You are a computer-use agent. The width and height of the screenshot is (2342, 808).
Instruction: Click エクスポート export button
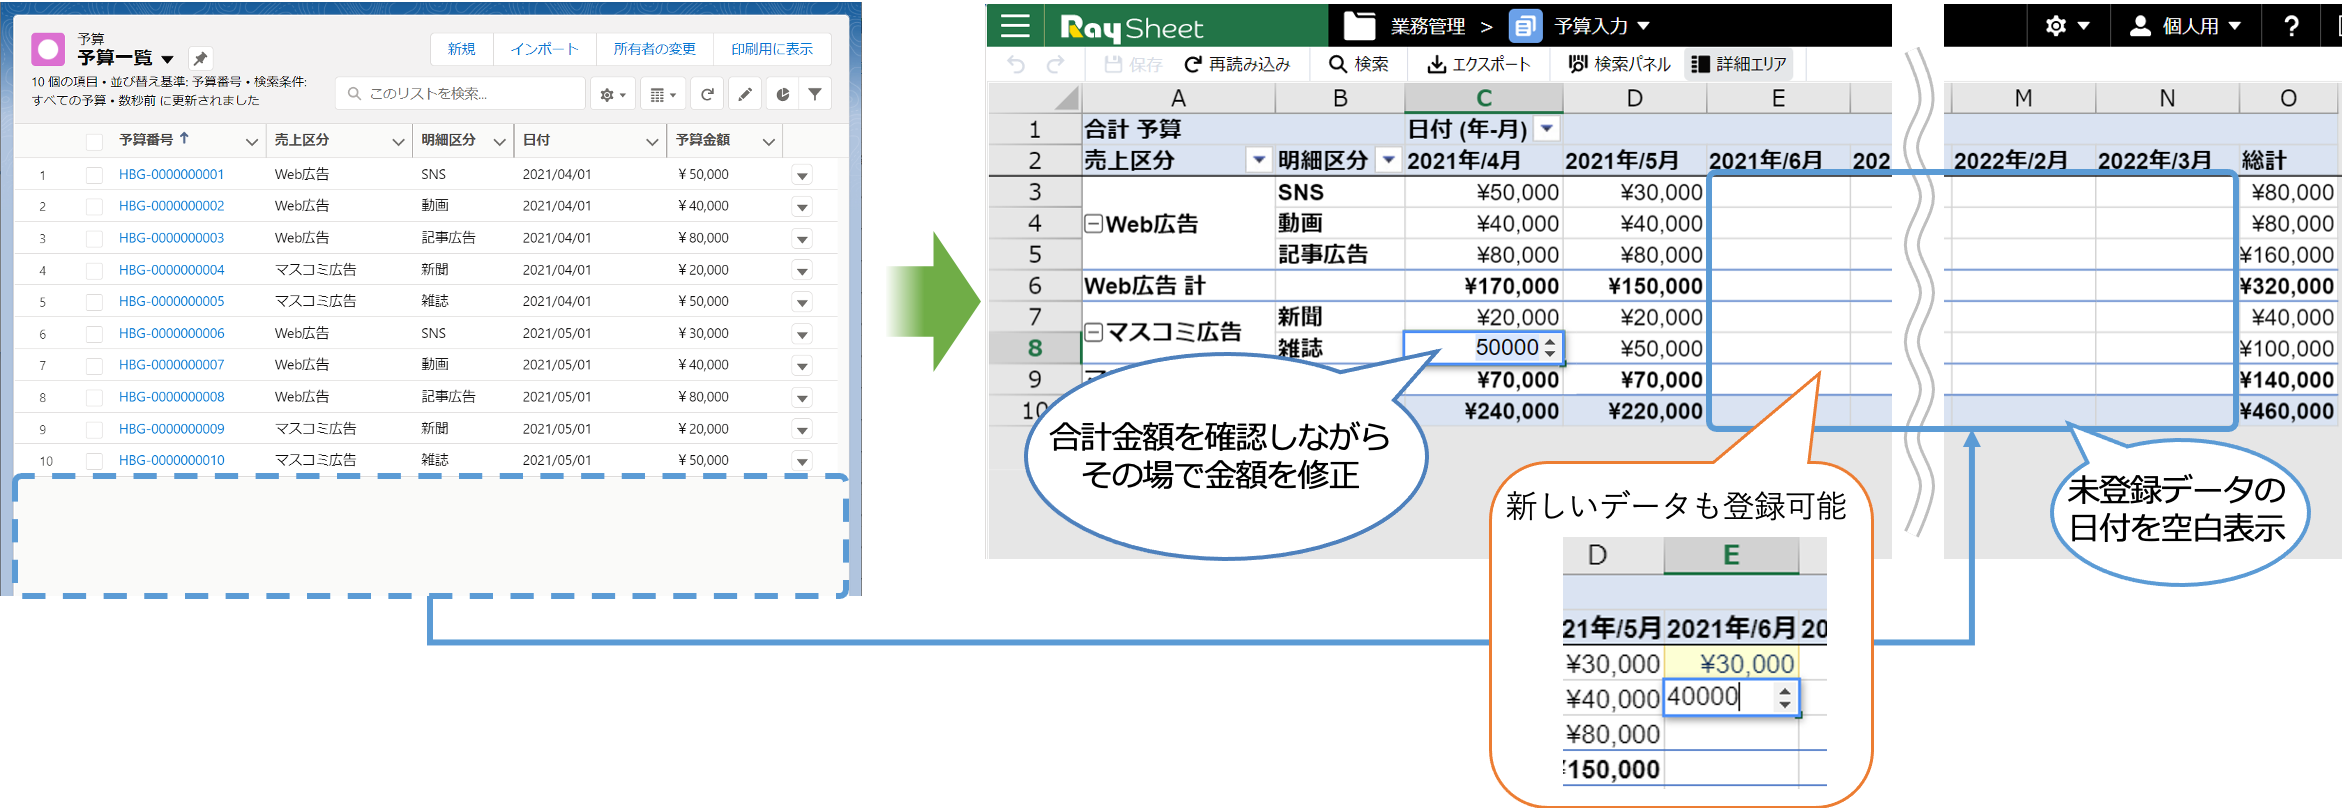[1479, 65]
